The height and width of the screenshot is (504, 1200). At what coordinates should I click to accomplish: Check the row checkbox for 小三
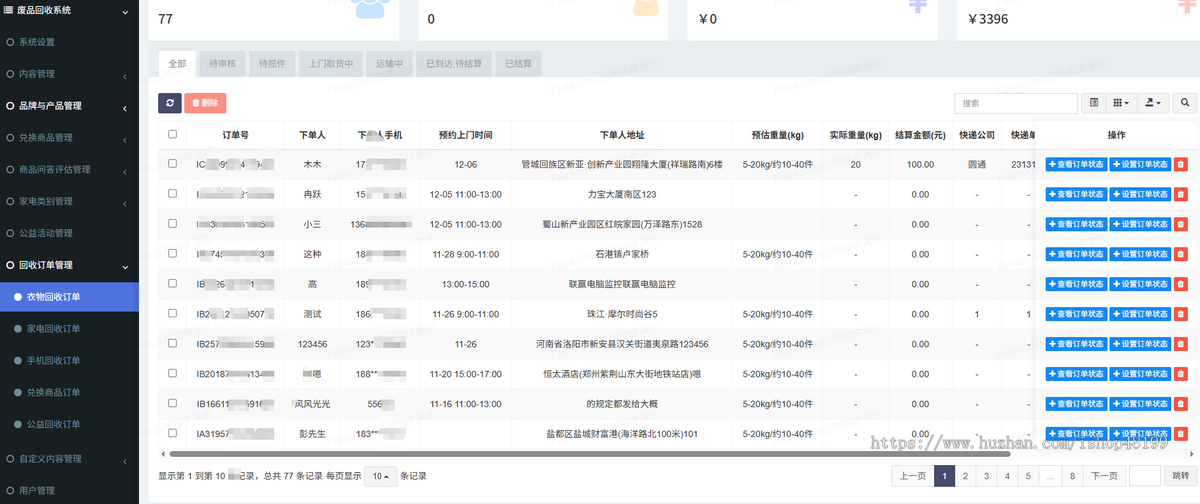pos(173,224)
